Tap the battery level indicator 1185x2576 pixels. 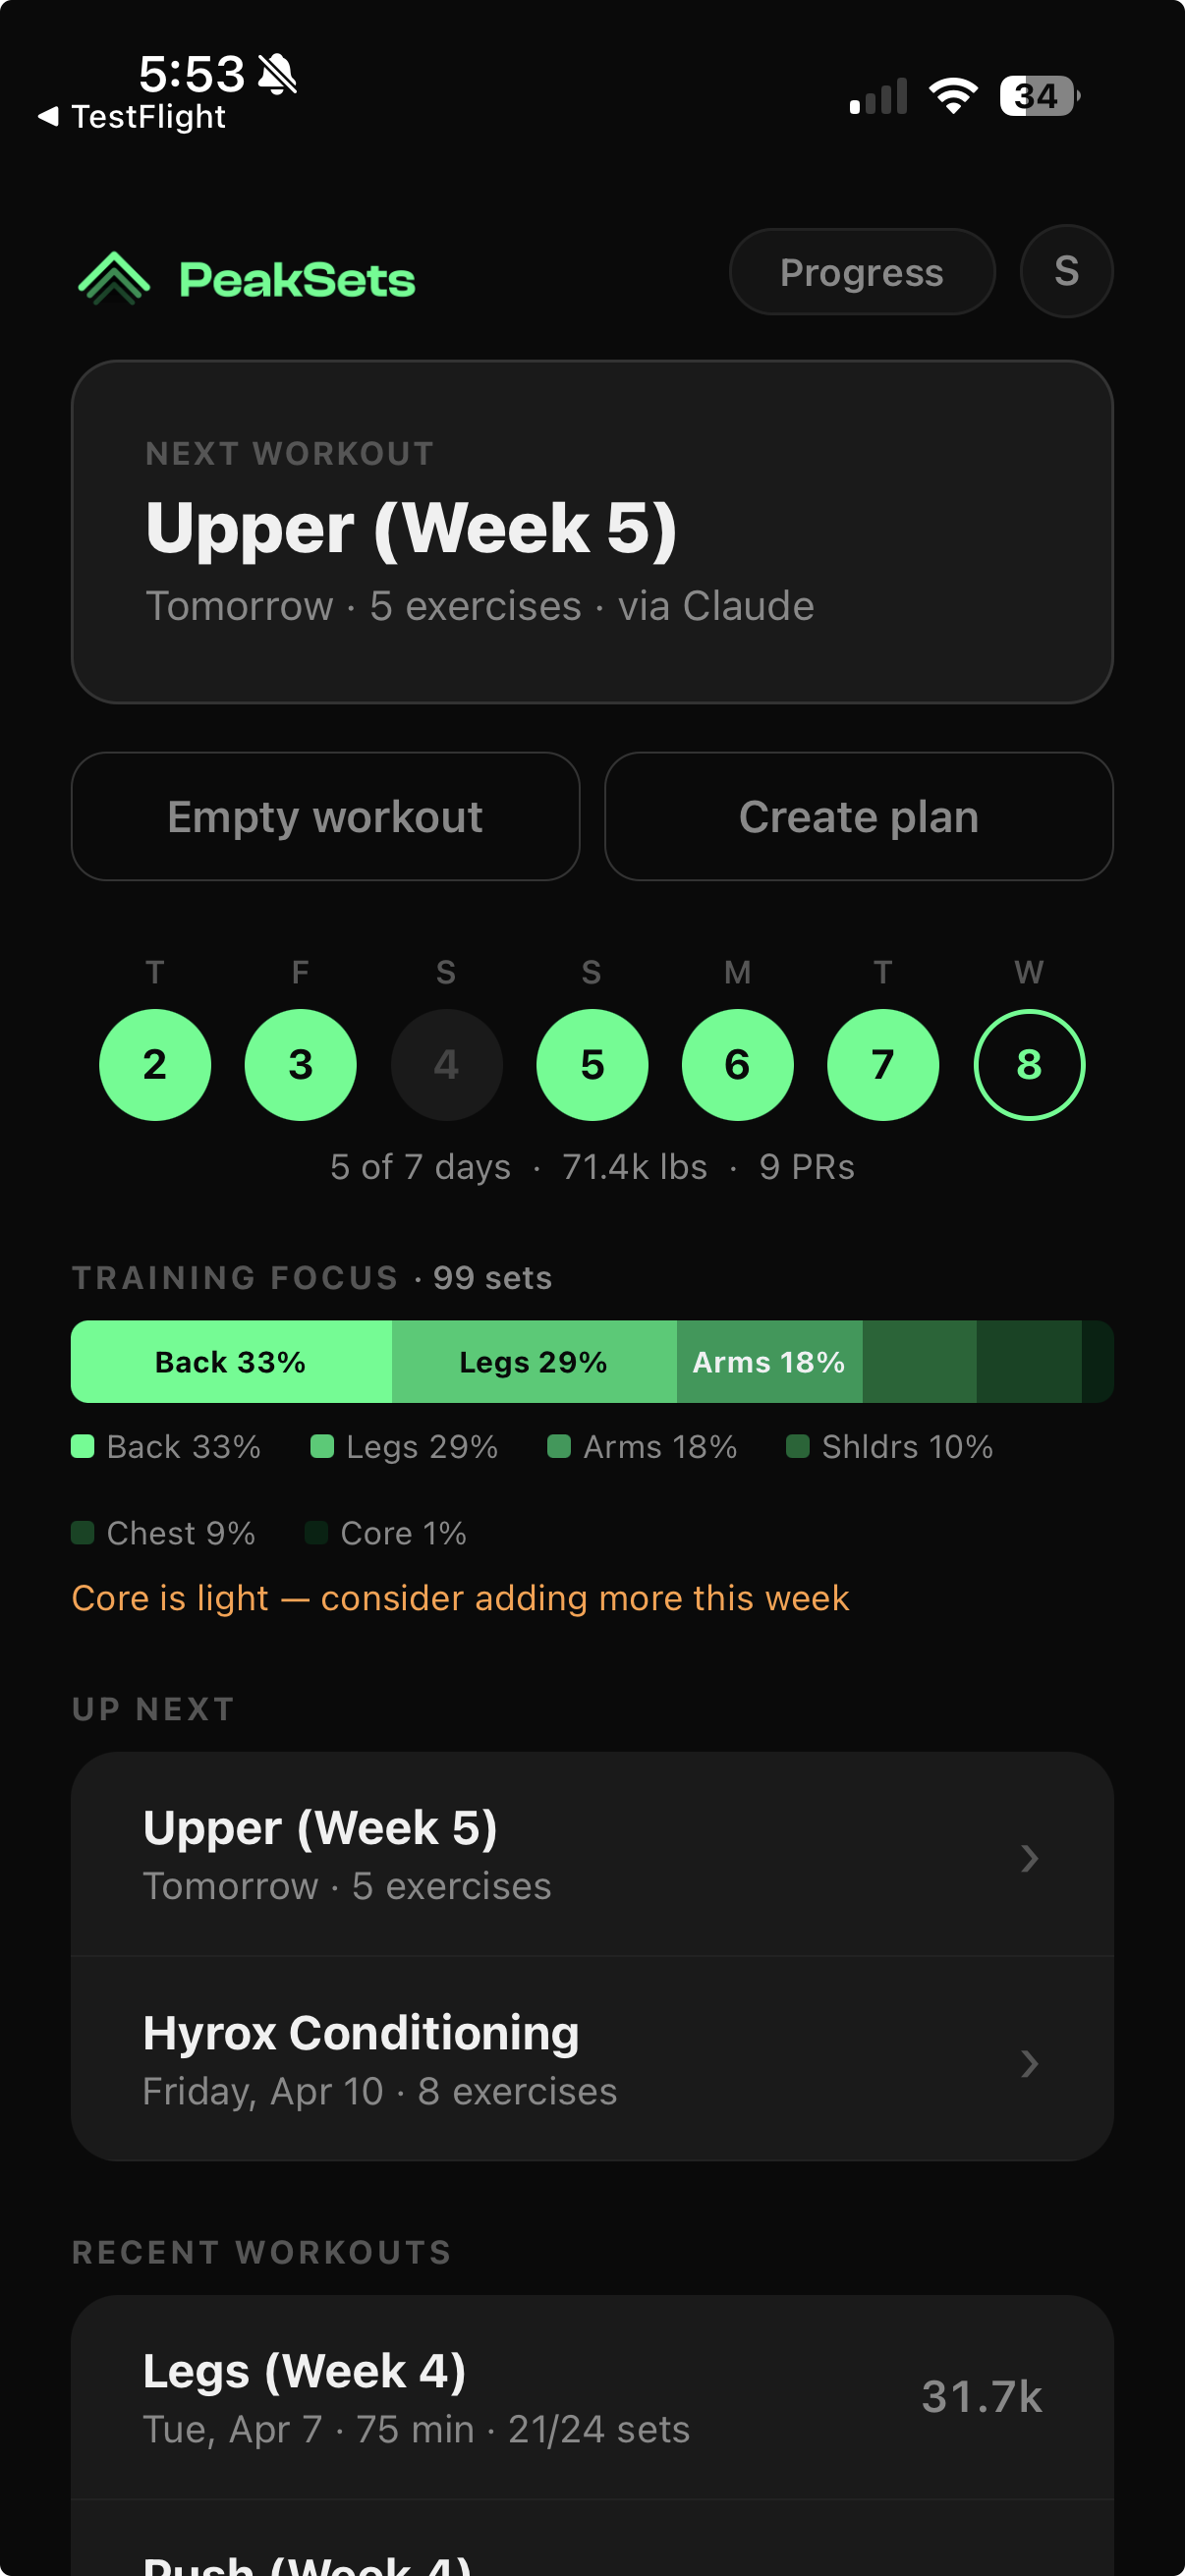point(1038,96)
